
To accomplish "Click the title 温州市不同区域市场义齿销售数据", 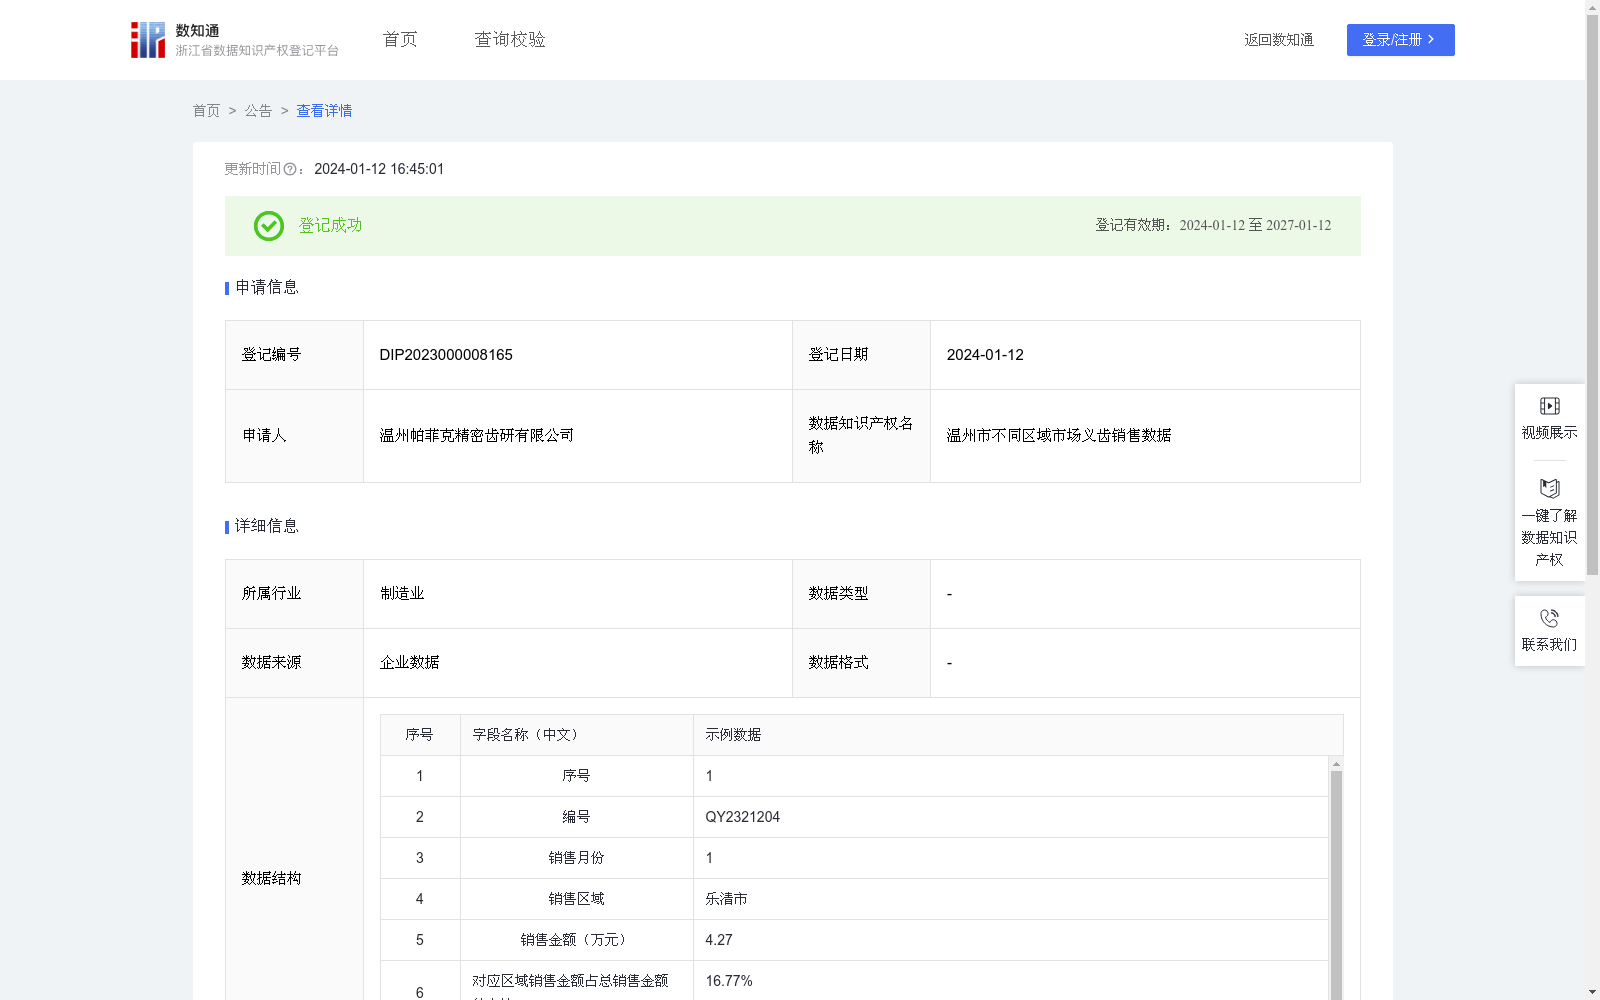I will [1059, 436].
